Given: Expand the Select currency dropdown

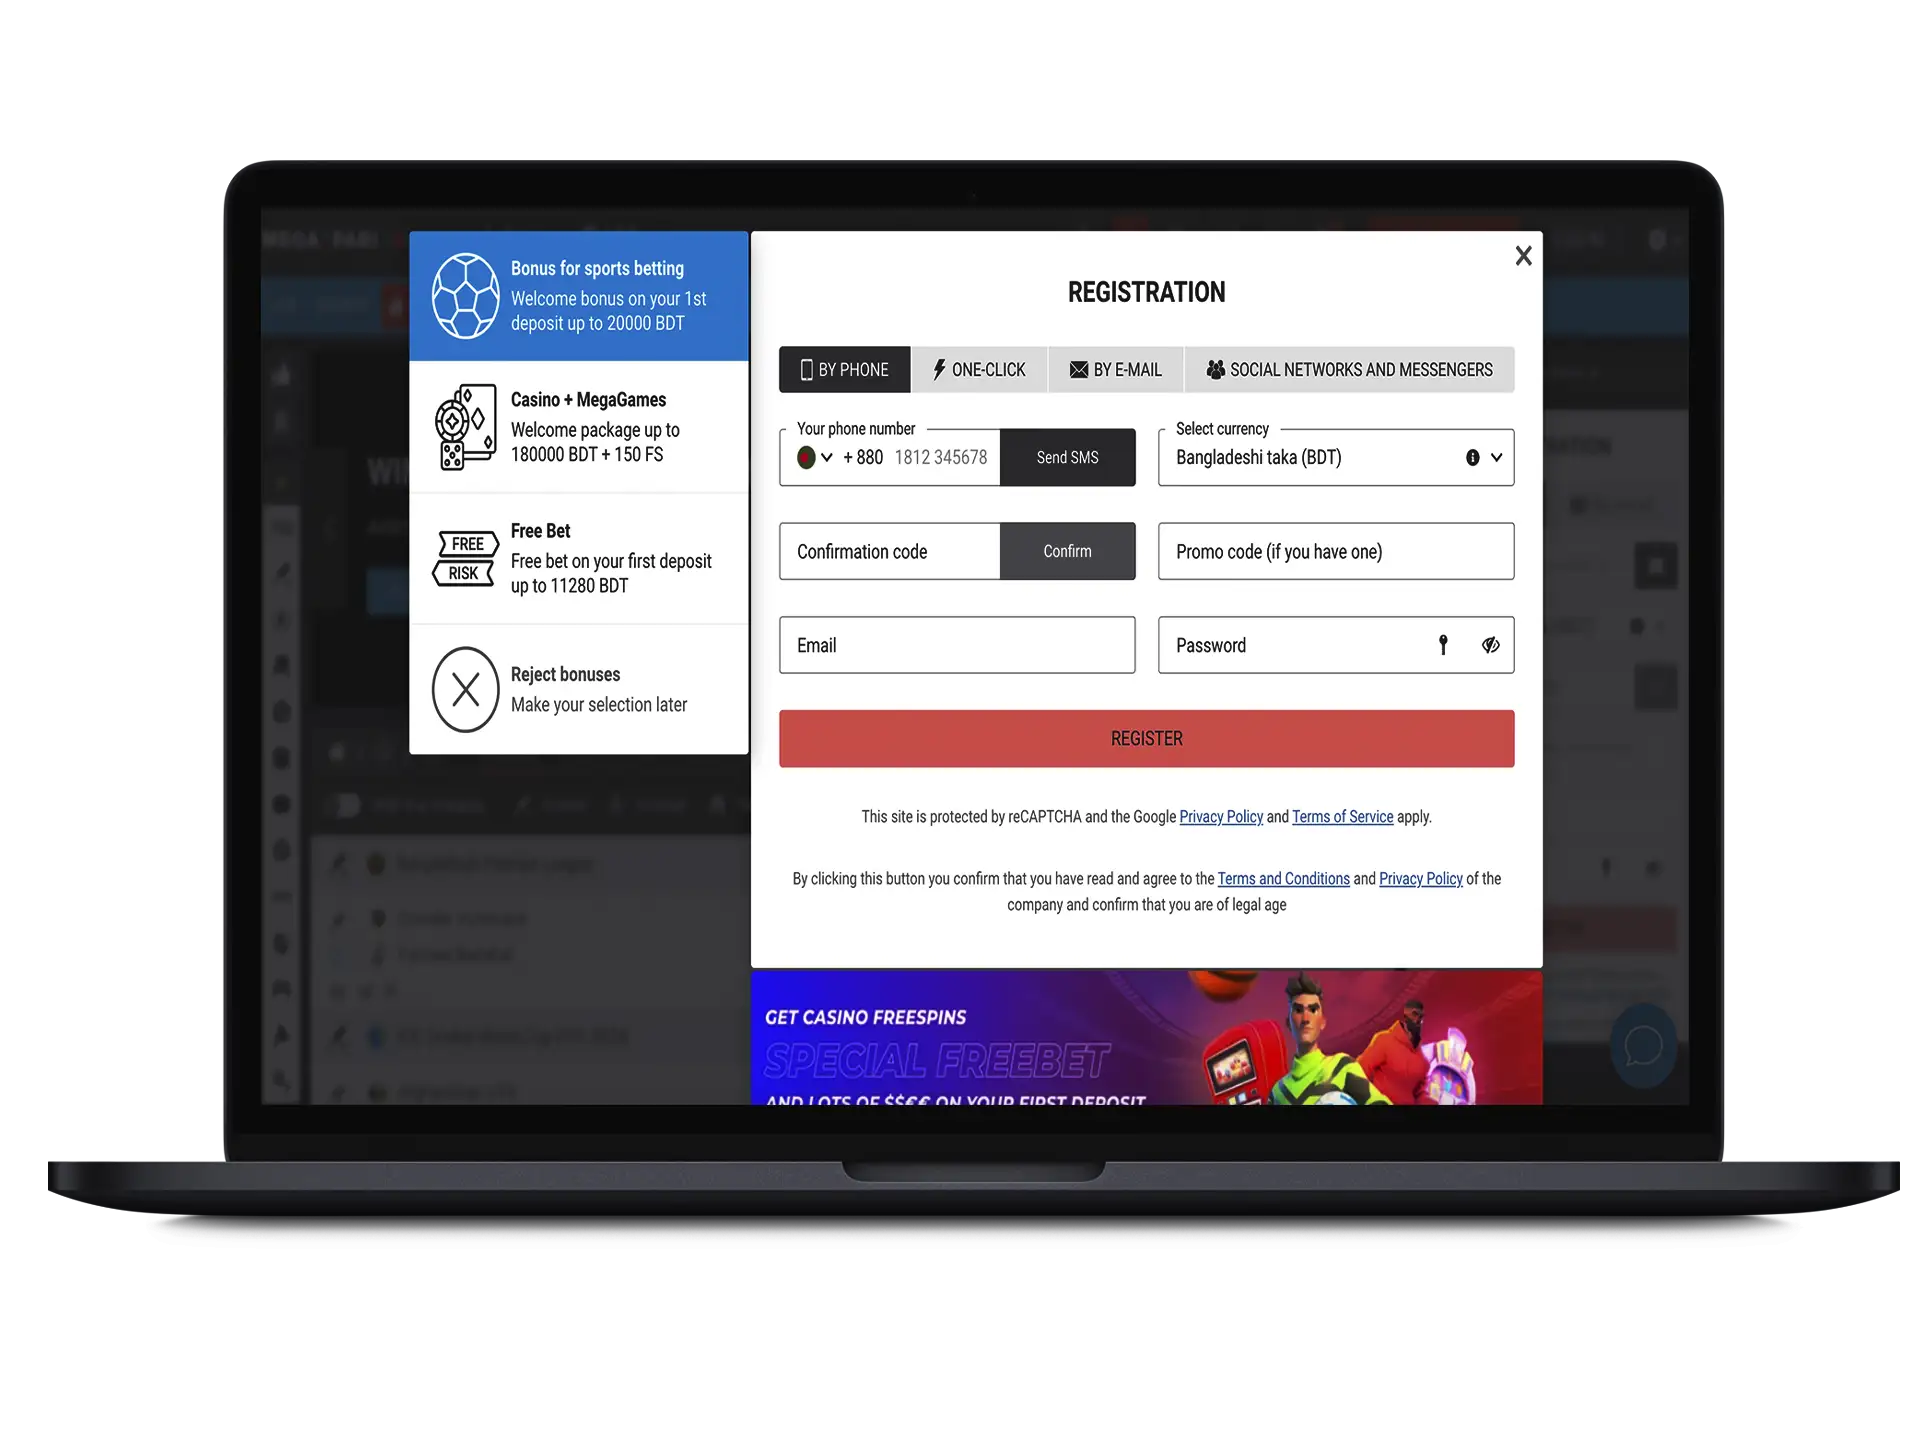Looking at the screenshot, I should pyautogui.click(x=1495, y=457).
